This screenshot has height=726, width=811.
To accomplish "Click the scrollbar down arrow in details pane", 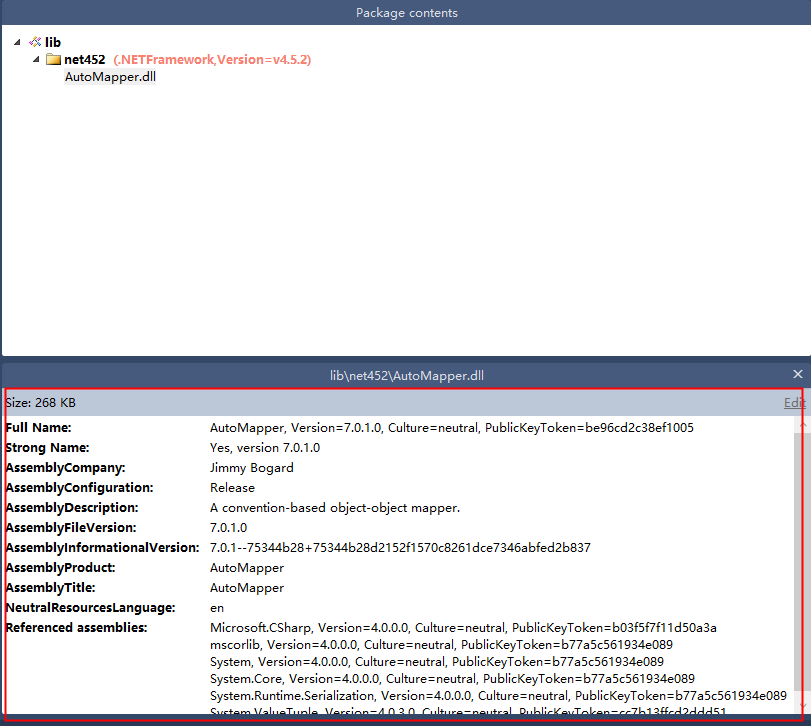I will tap(802, 705).
